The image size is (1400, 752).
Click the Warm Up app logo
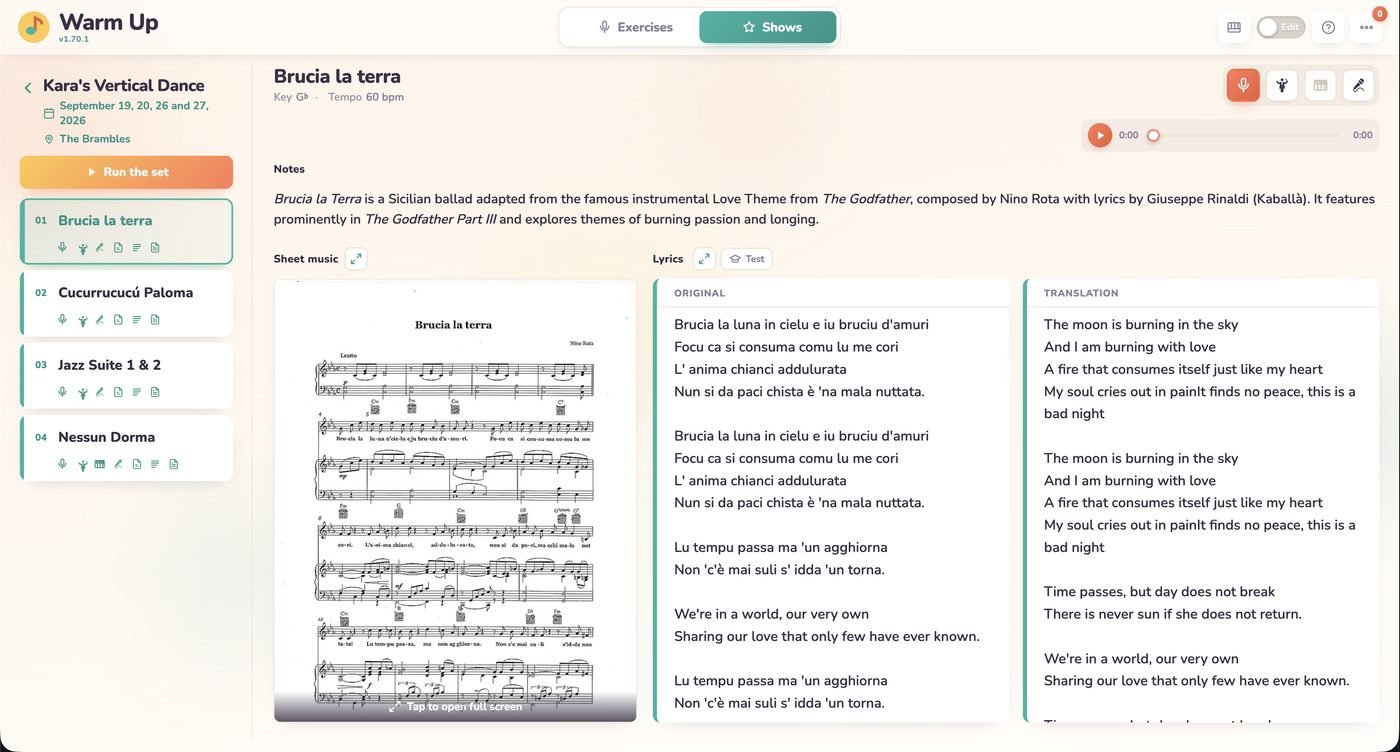click(34, 27)
